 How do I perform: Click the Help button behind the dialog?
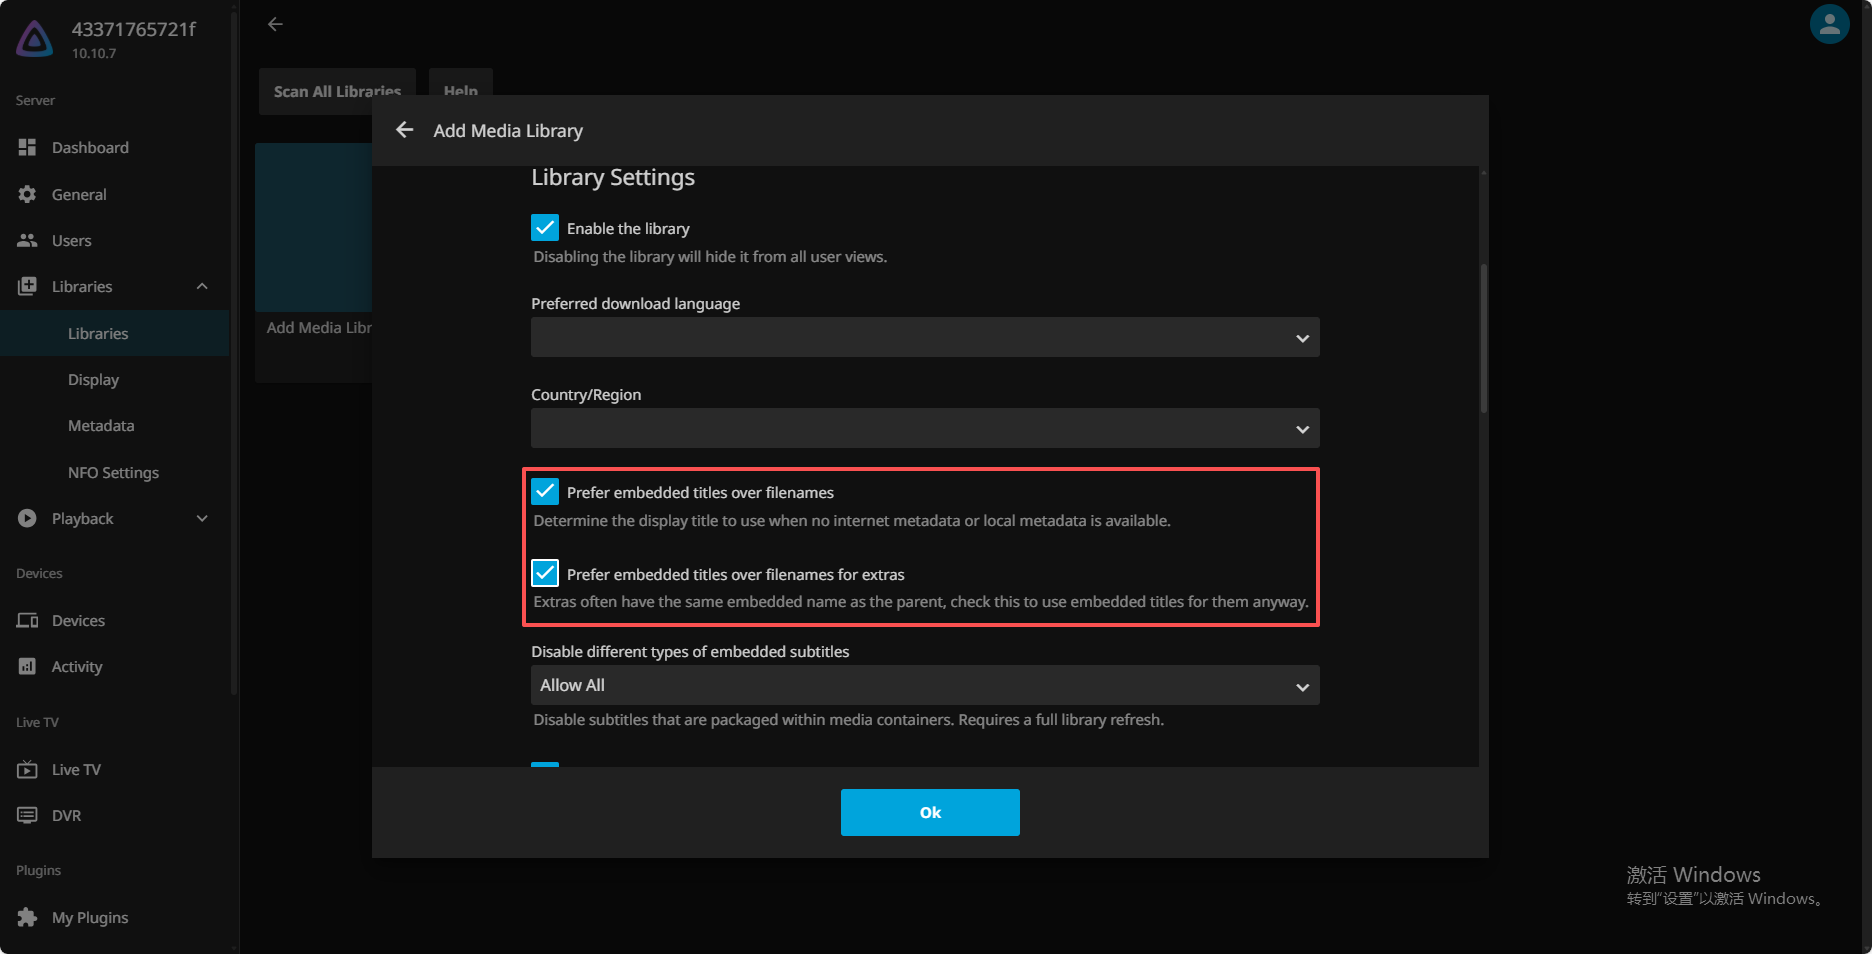(x=460, y=84)
